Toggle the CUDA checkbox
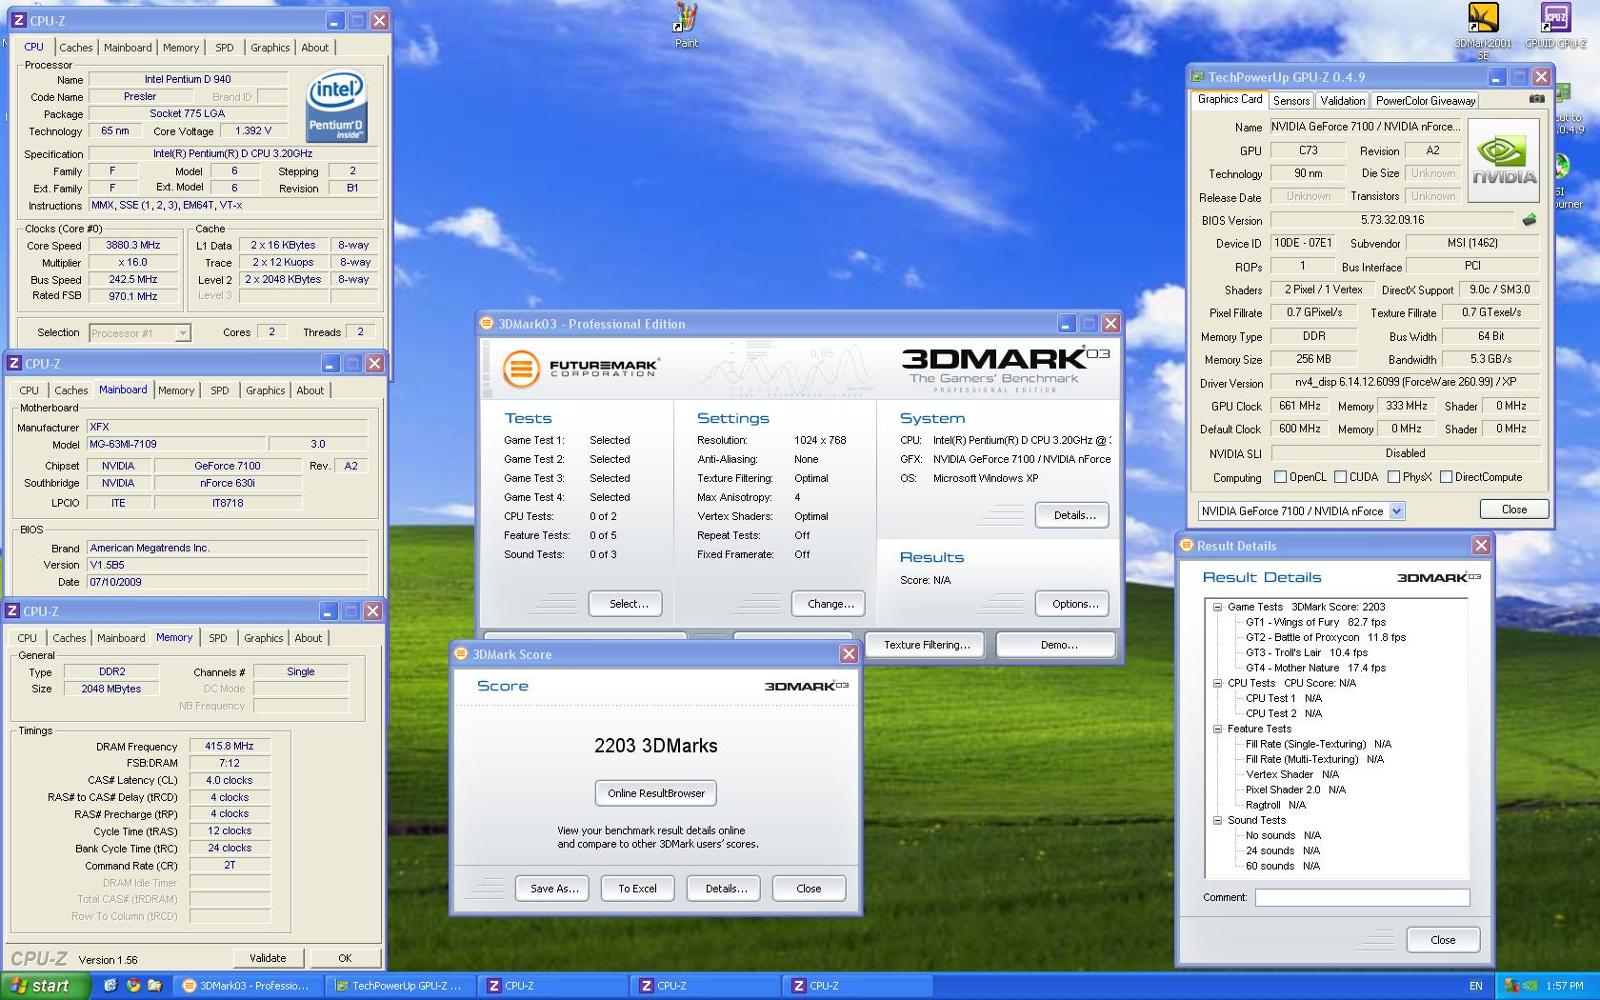This screenshot has width=1600, height=1000. click(1340, 477)
